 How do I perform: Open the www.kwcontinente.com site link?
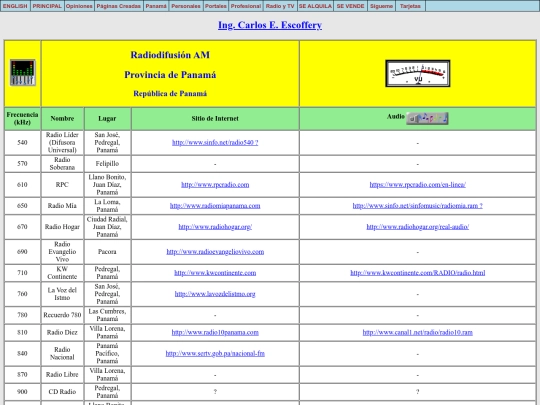[215, 273]
